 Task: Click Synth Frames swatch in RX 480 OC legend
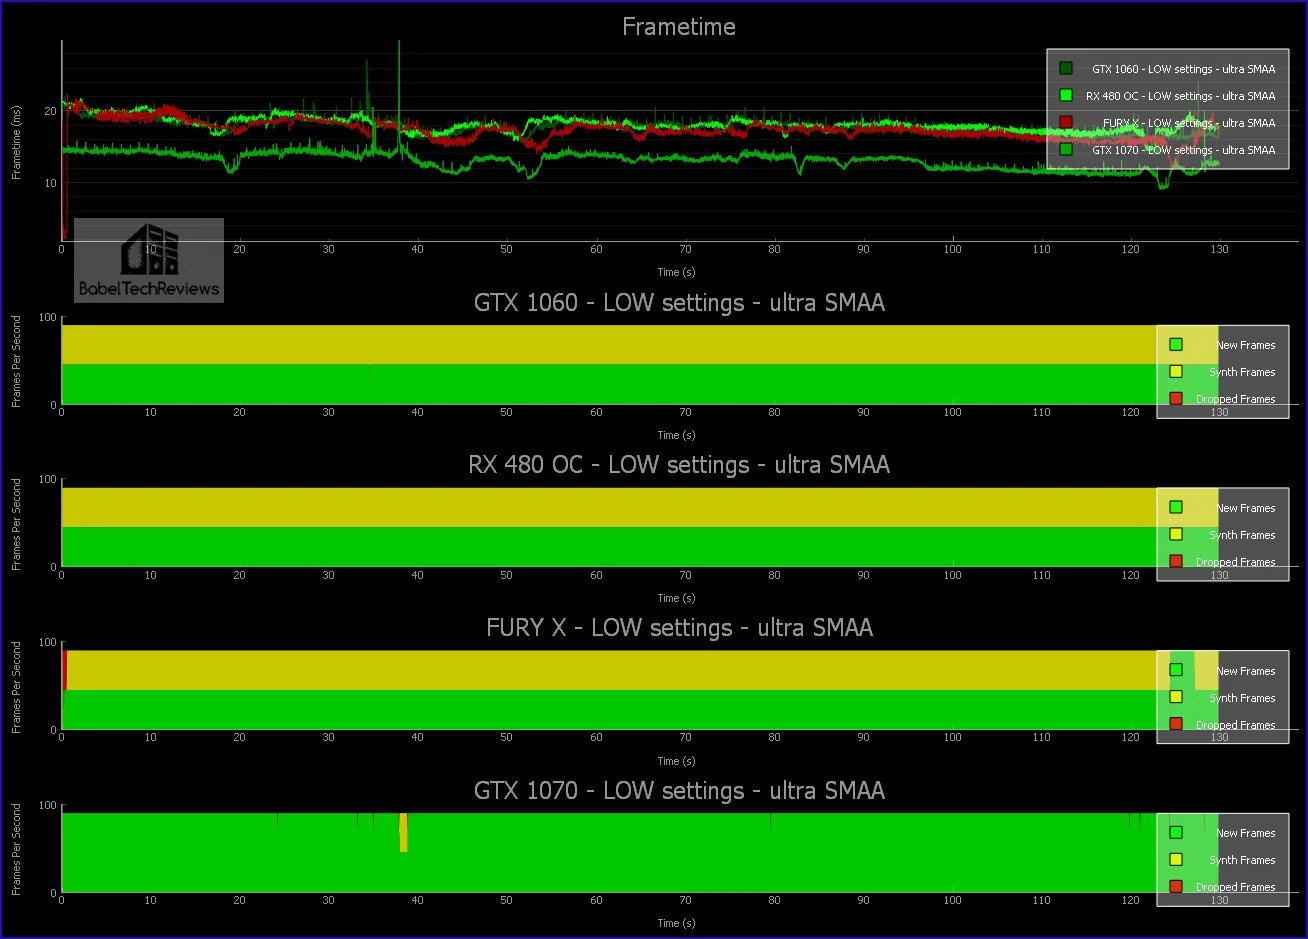[1176, 535]
